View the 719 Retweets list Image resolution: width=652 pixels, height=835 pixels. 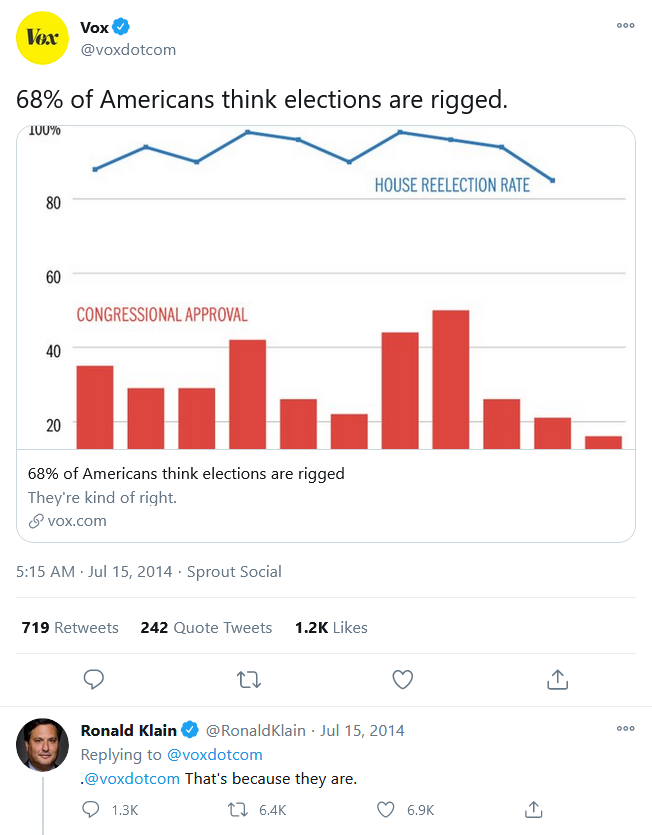point(70,627)
